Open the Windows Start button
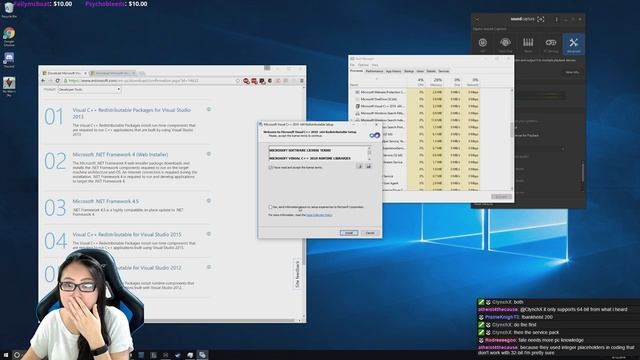 click(6, 355)
